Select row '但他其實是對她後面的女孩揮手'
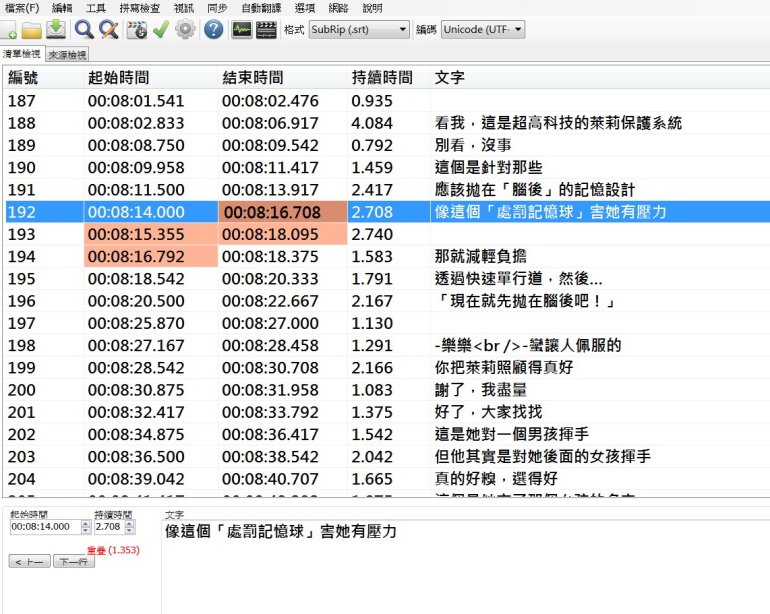 (387, 456)
